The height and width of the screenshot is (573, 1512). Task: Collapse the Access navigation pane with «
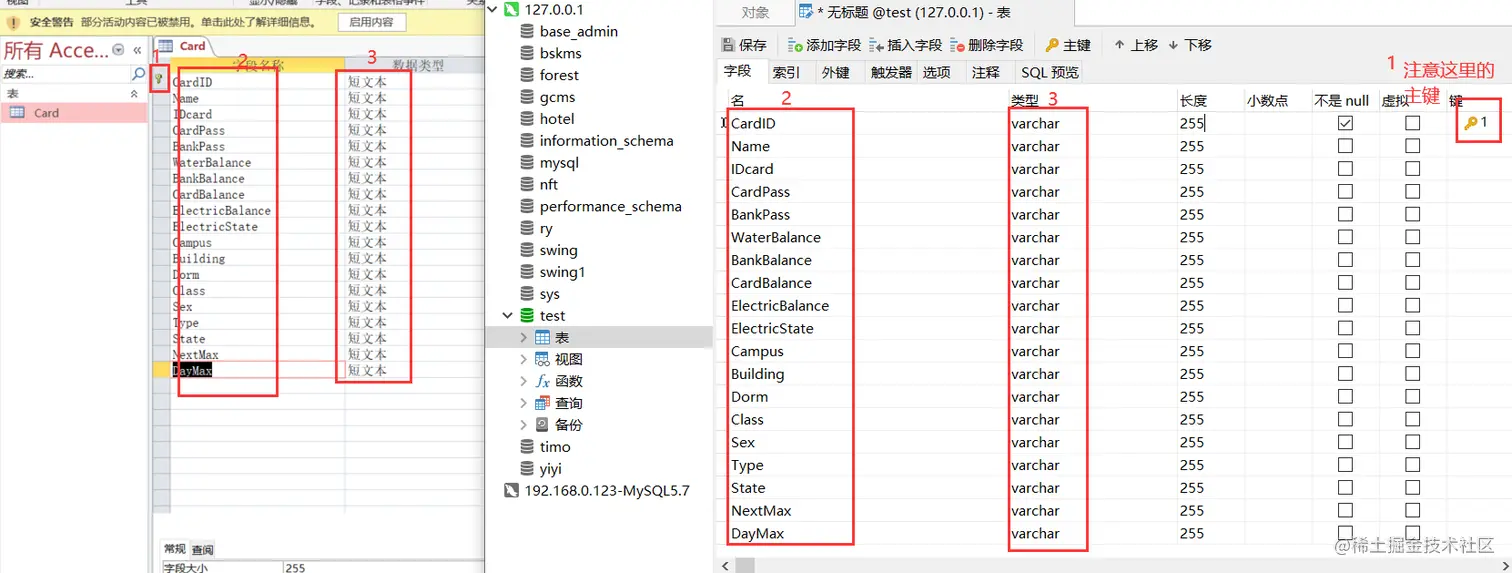[137, 50]
